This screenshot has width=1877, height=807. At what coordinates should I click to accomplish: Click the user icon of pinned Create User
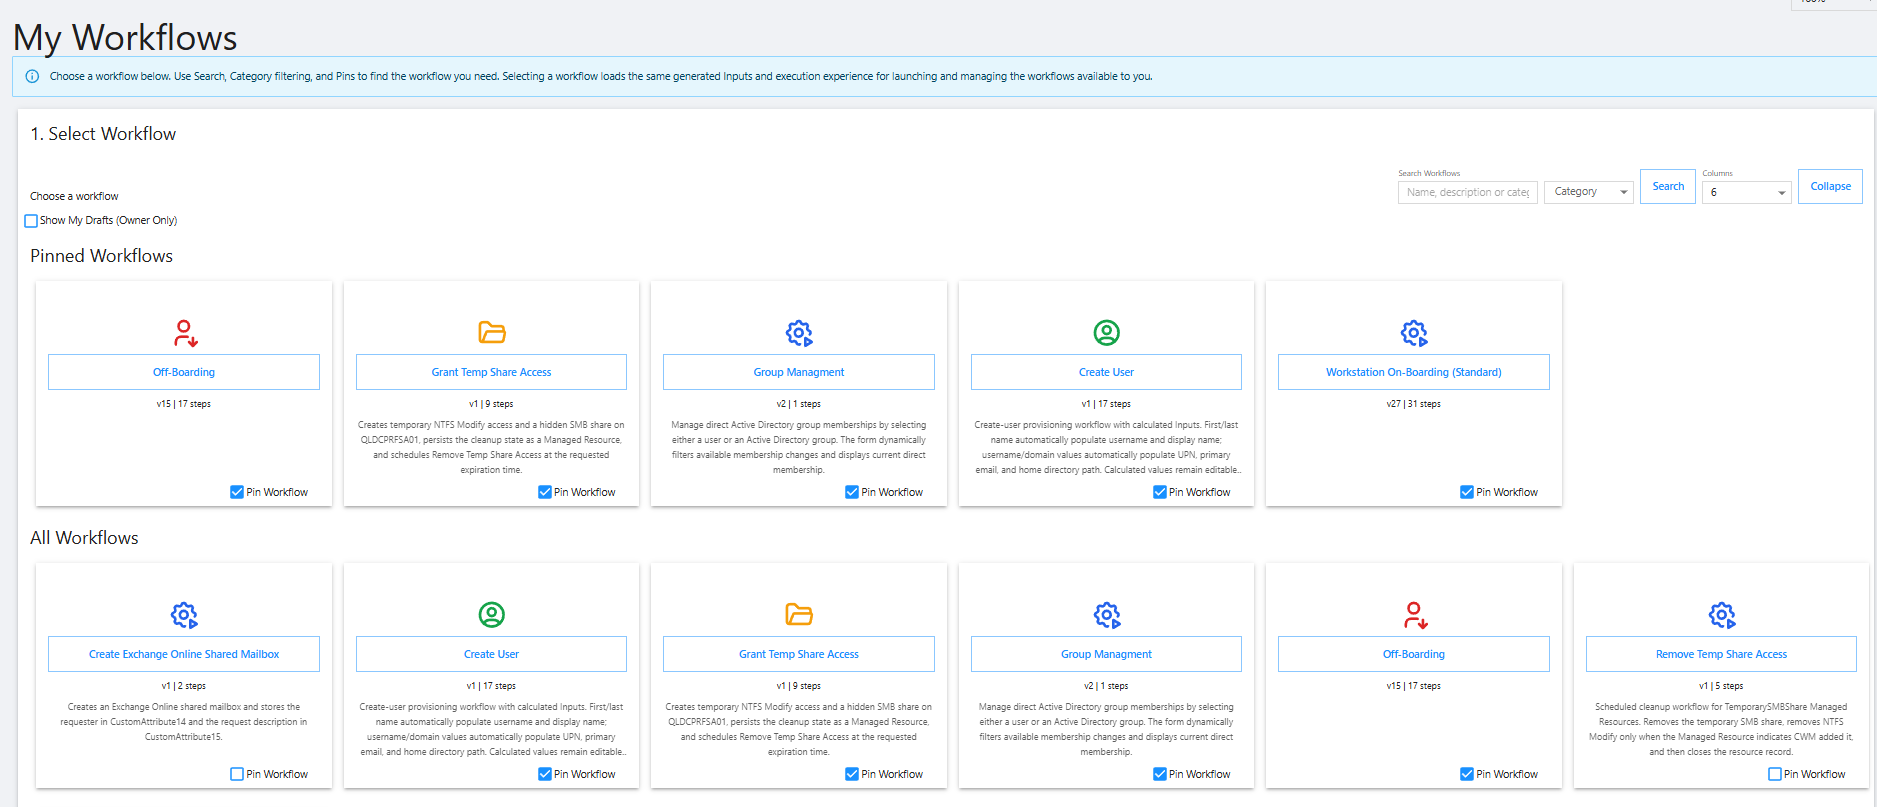[1106, 332]
